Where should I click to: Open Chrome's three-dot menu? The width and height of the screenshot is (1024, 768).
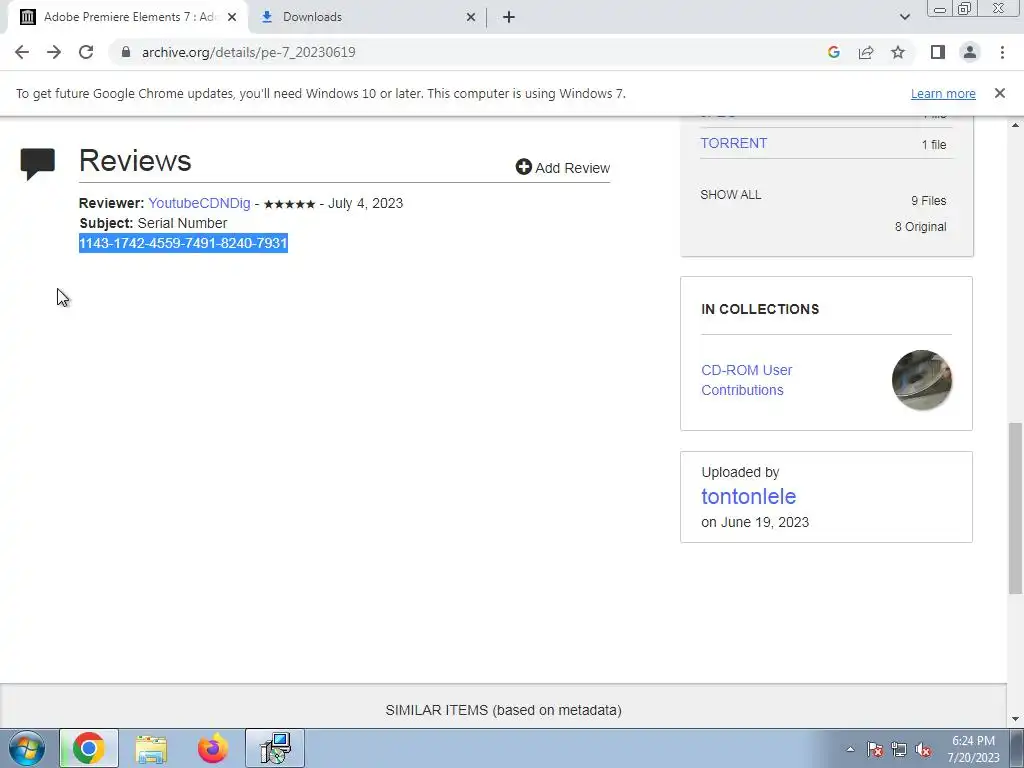(x=1002, y=52)
